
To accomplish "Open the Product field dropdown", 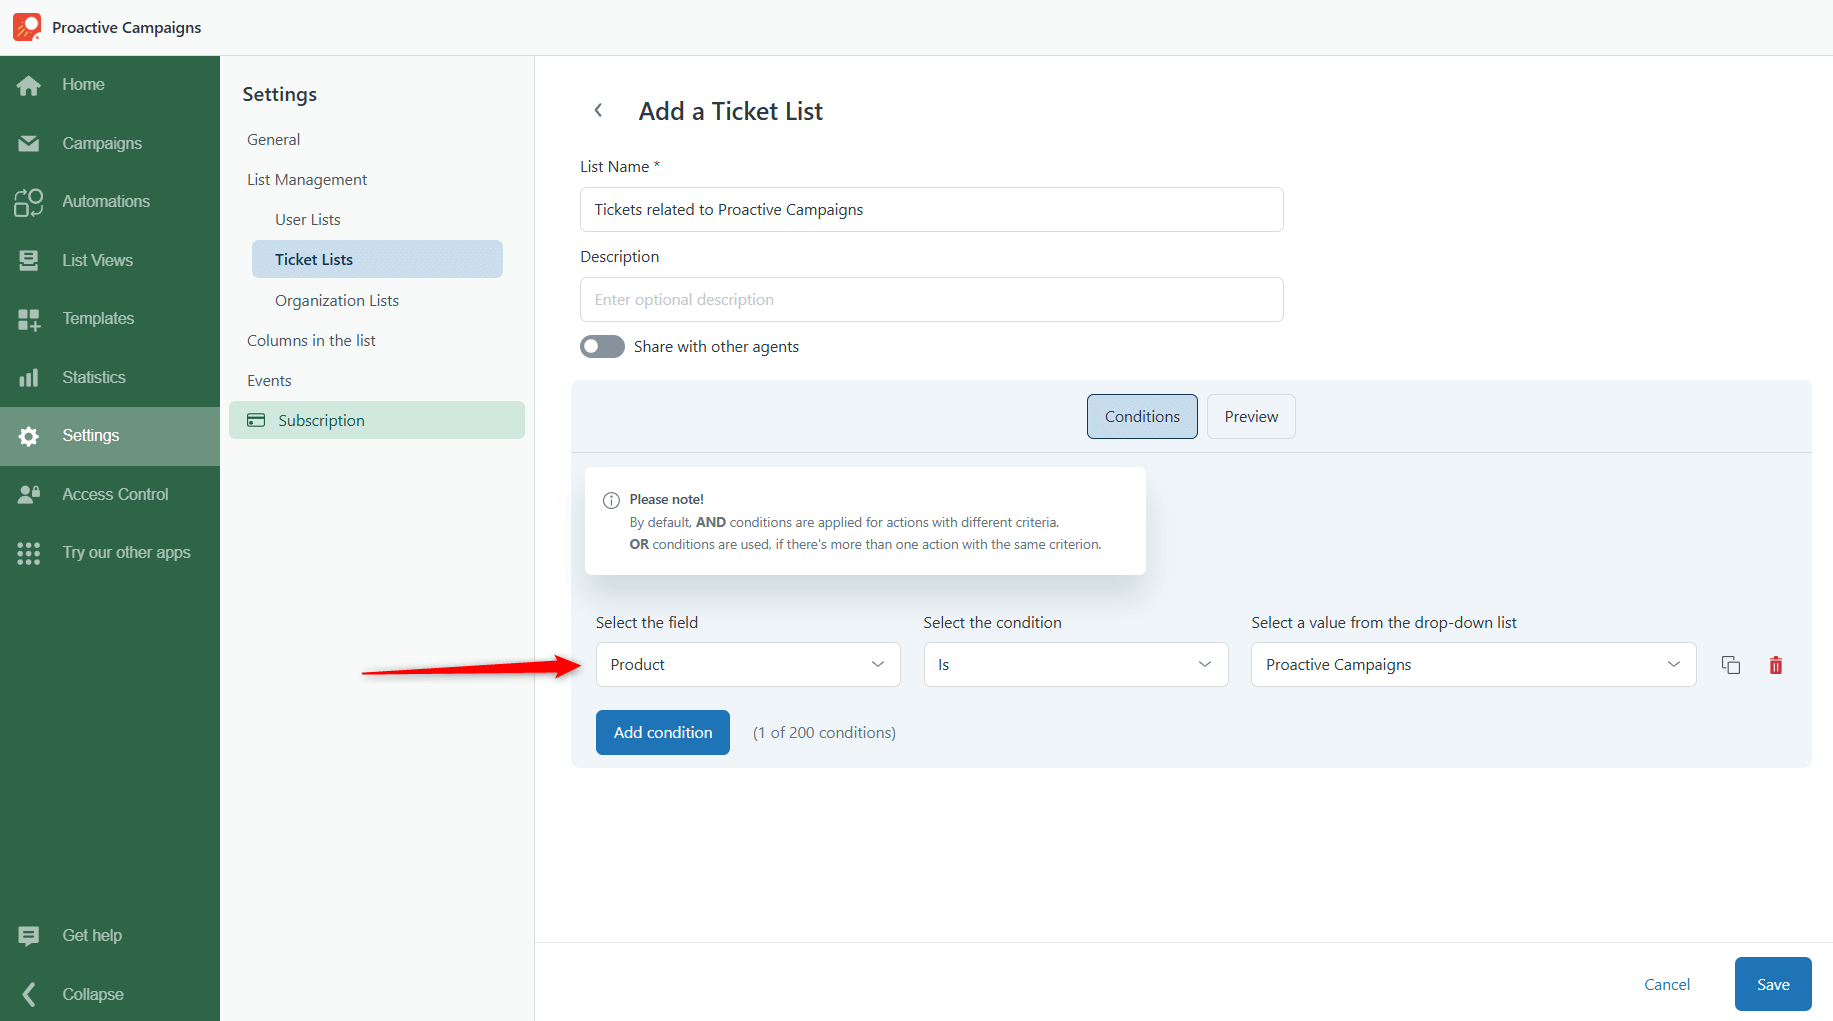I will [747, 665].
